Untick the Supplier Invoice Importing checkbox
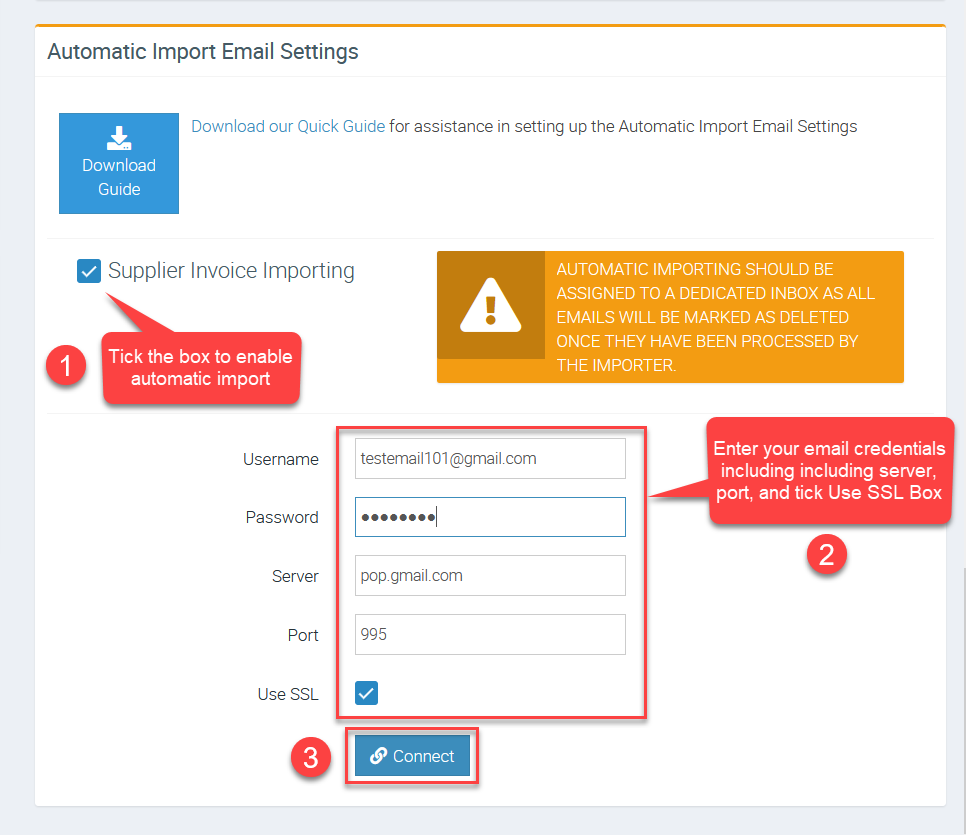The image size is (966, 835). point(89,271)
